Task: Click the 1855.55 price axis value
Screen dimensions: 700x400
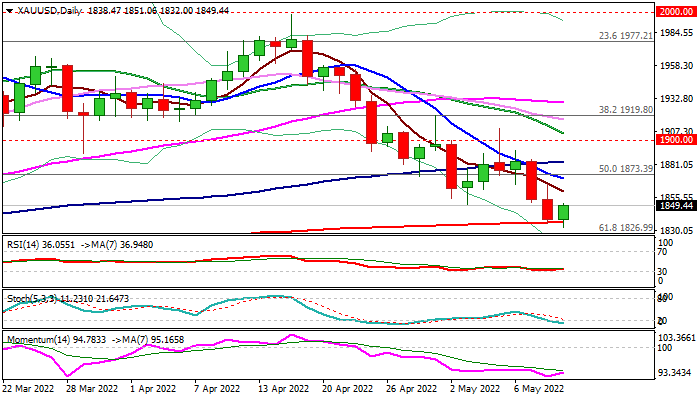Action: (677, 197)
